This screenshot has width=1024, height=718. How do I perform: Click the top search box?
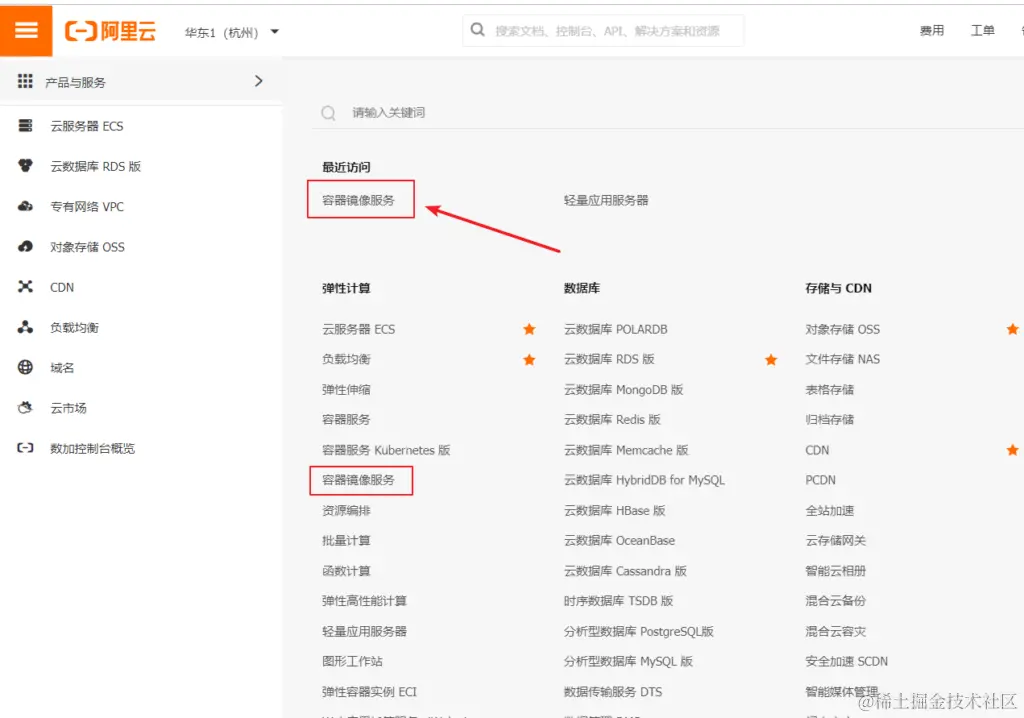(603, 31)
